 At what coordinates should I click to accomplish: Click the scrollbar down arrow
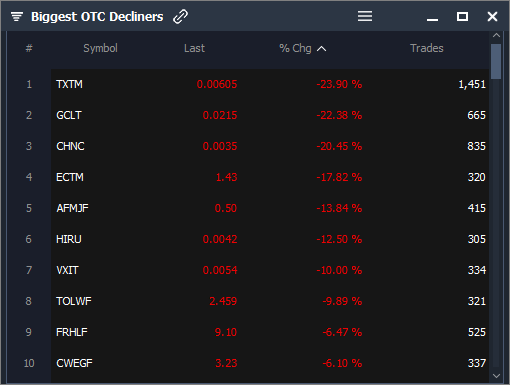click(496, 376)
